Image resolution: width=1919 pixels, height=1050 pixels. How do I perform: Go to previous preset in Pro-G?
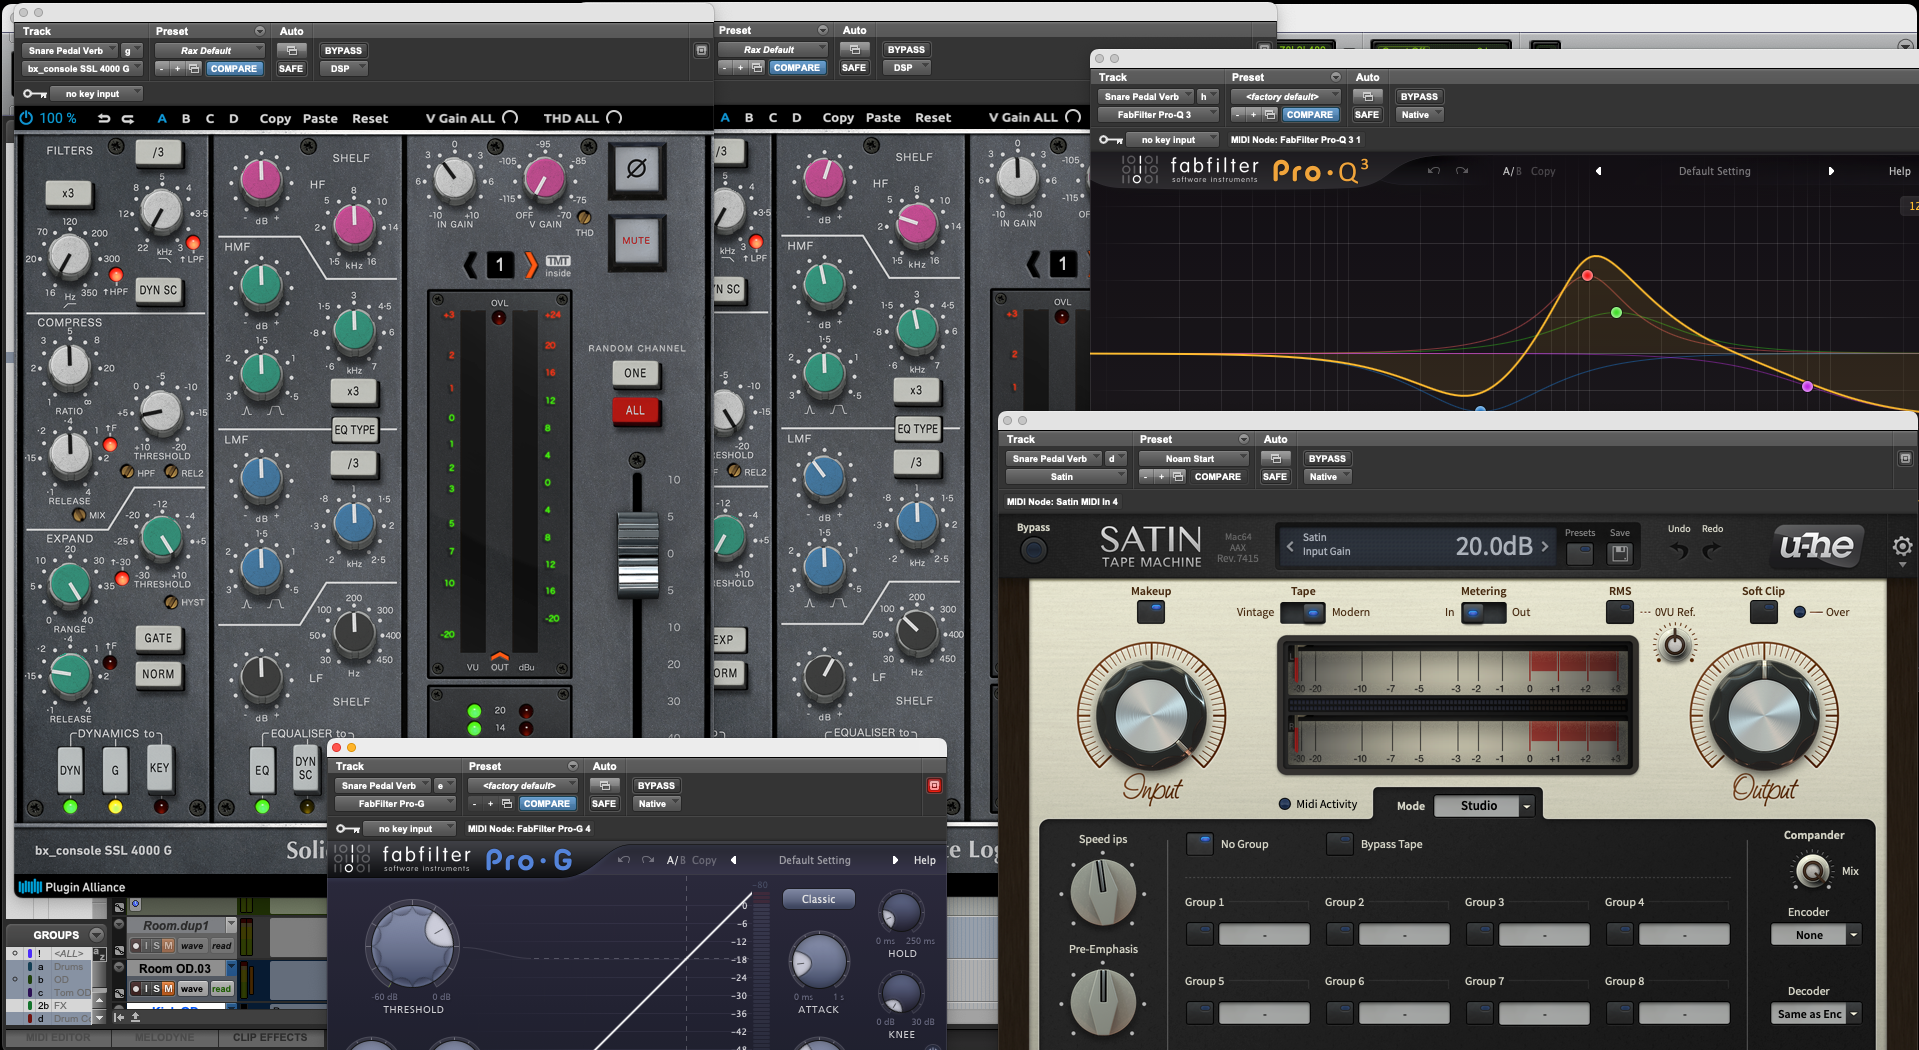pyautogui.click(x=734, y=860)
